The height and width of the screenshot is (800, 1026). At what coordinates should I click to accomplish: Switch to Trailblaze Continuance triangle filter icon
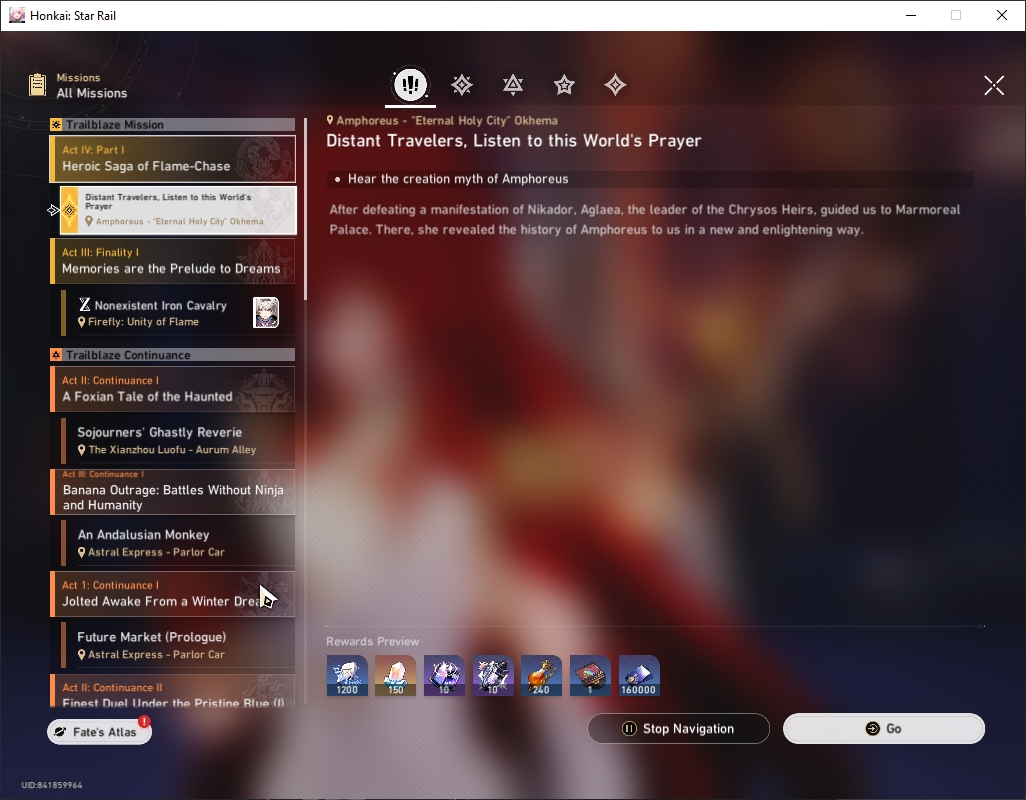coord(512,84)
